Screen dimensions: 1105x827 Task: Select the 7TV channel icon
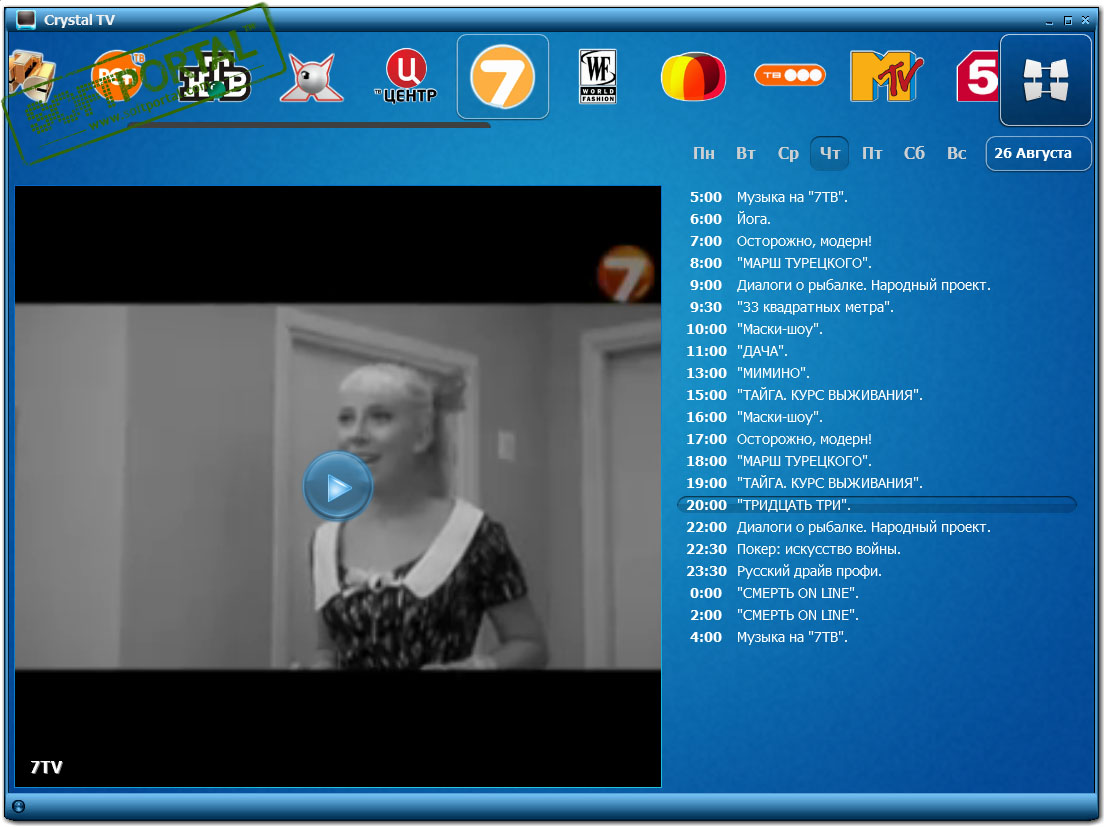tap(502, 77)
